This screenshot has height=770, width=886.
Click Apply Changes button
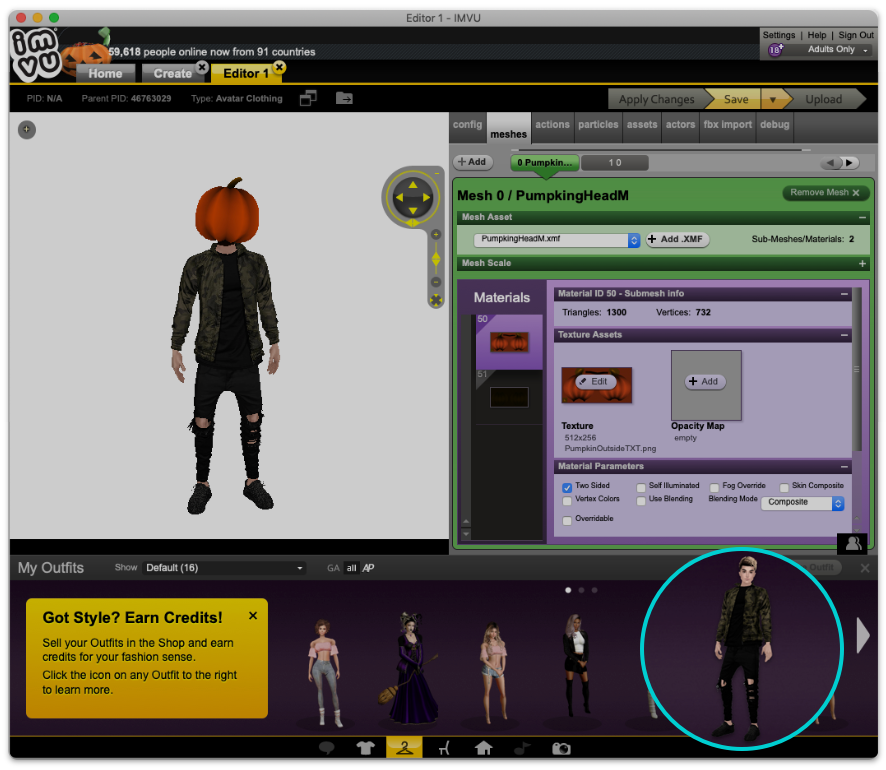pos(656,99)
